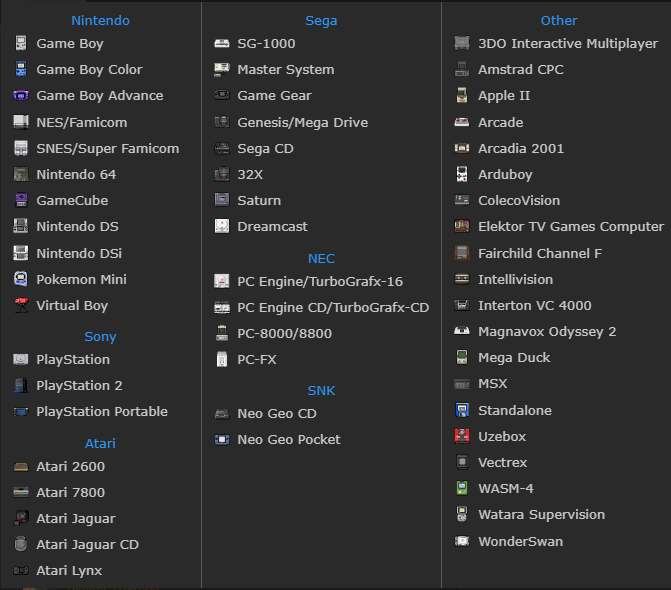Open Arcade system link
Image resolution: width=671 pixels, height=590 pixels.
coord(501,122)
